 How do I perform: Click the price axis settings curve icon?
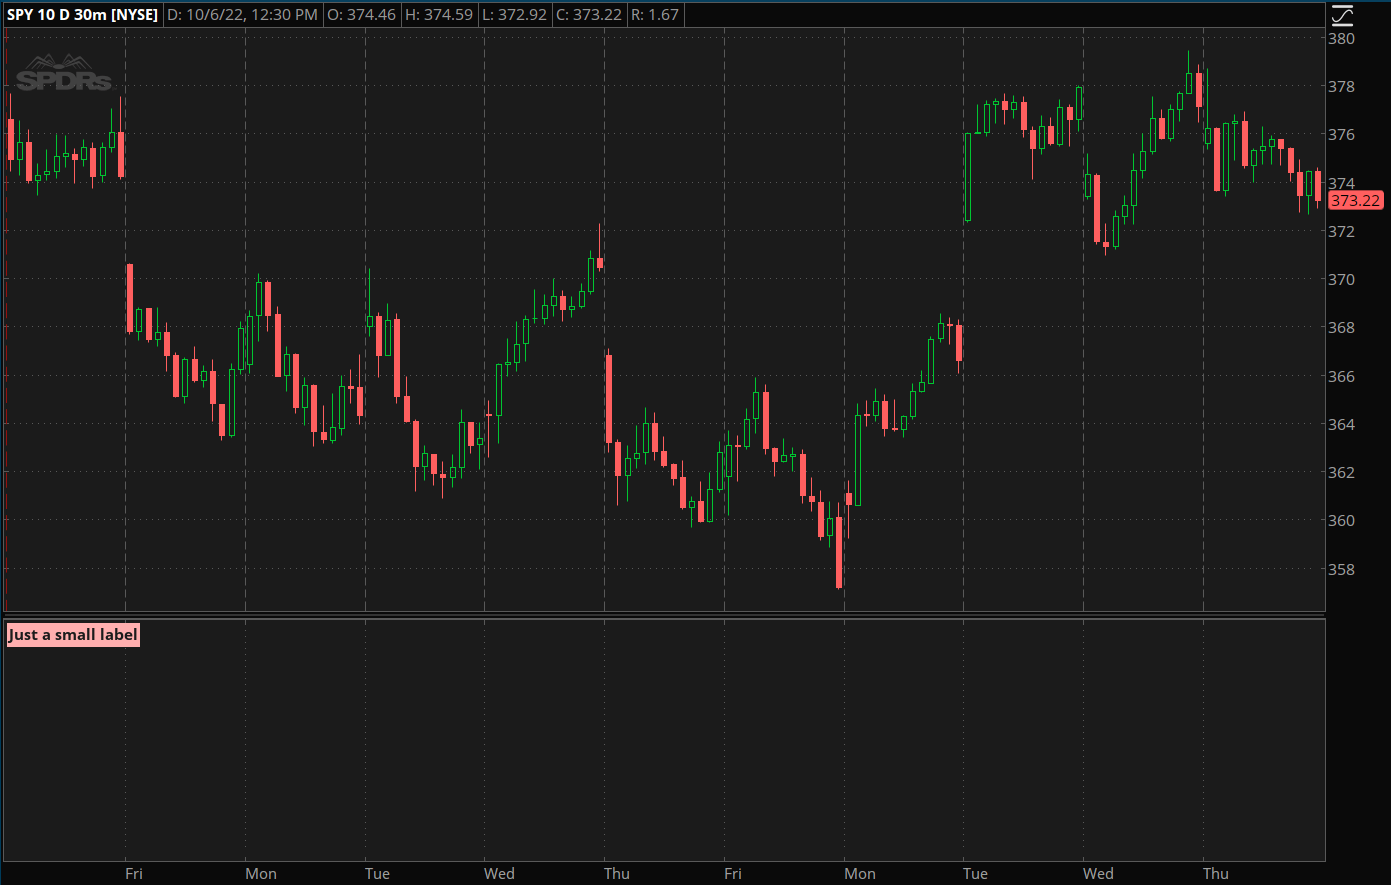click(x=1342, y=15)
